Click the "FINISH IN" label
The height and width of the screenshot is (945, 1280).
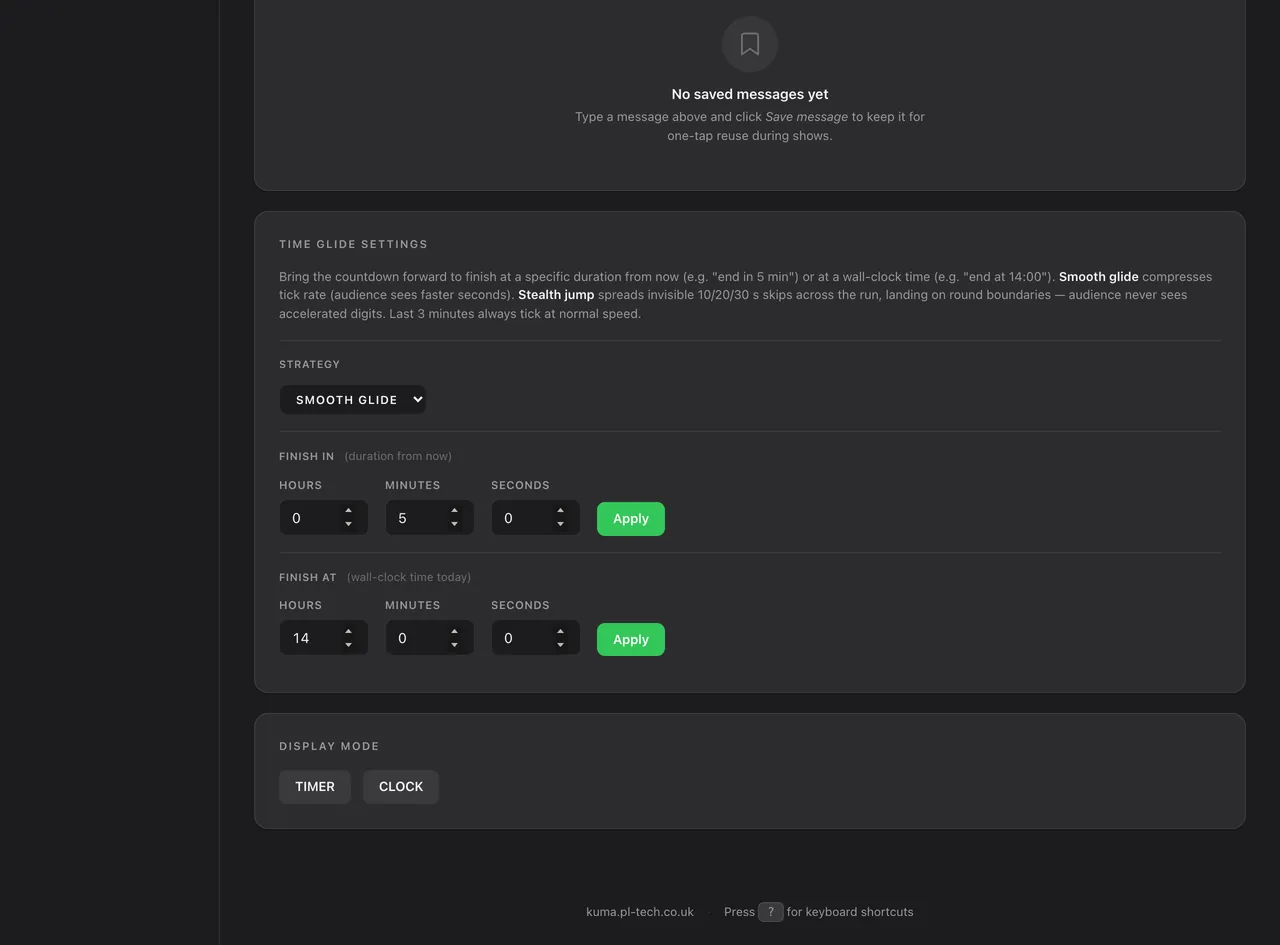tap(307, 456)
